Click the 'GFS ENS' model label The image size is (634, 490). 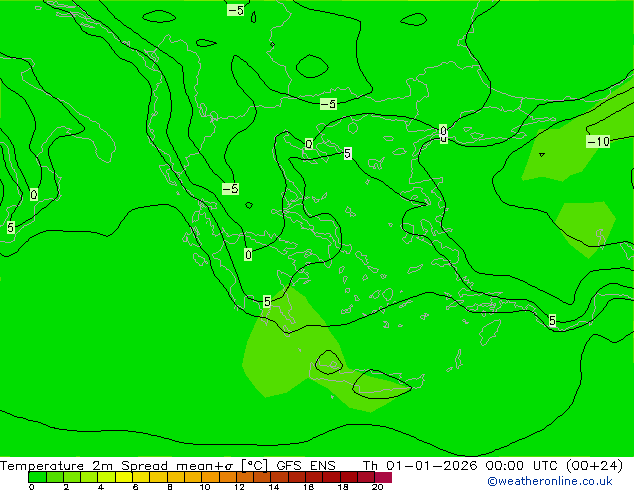pyautogui.click(x=306, y=466)
